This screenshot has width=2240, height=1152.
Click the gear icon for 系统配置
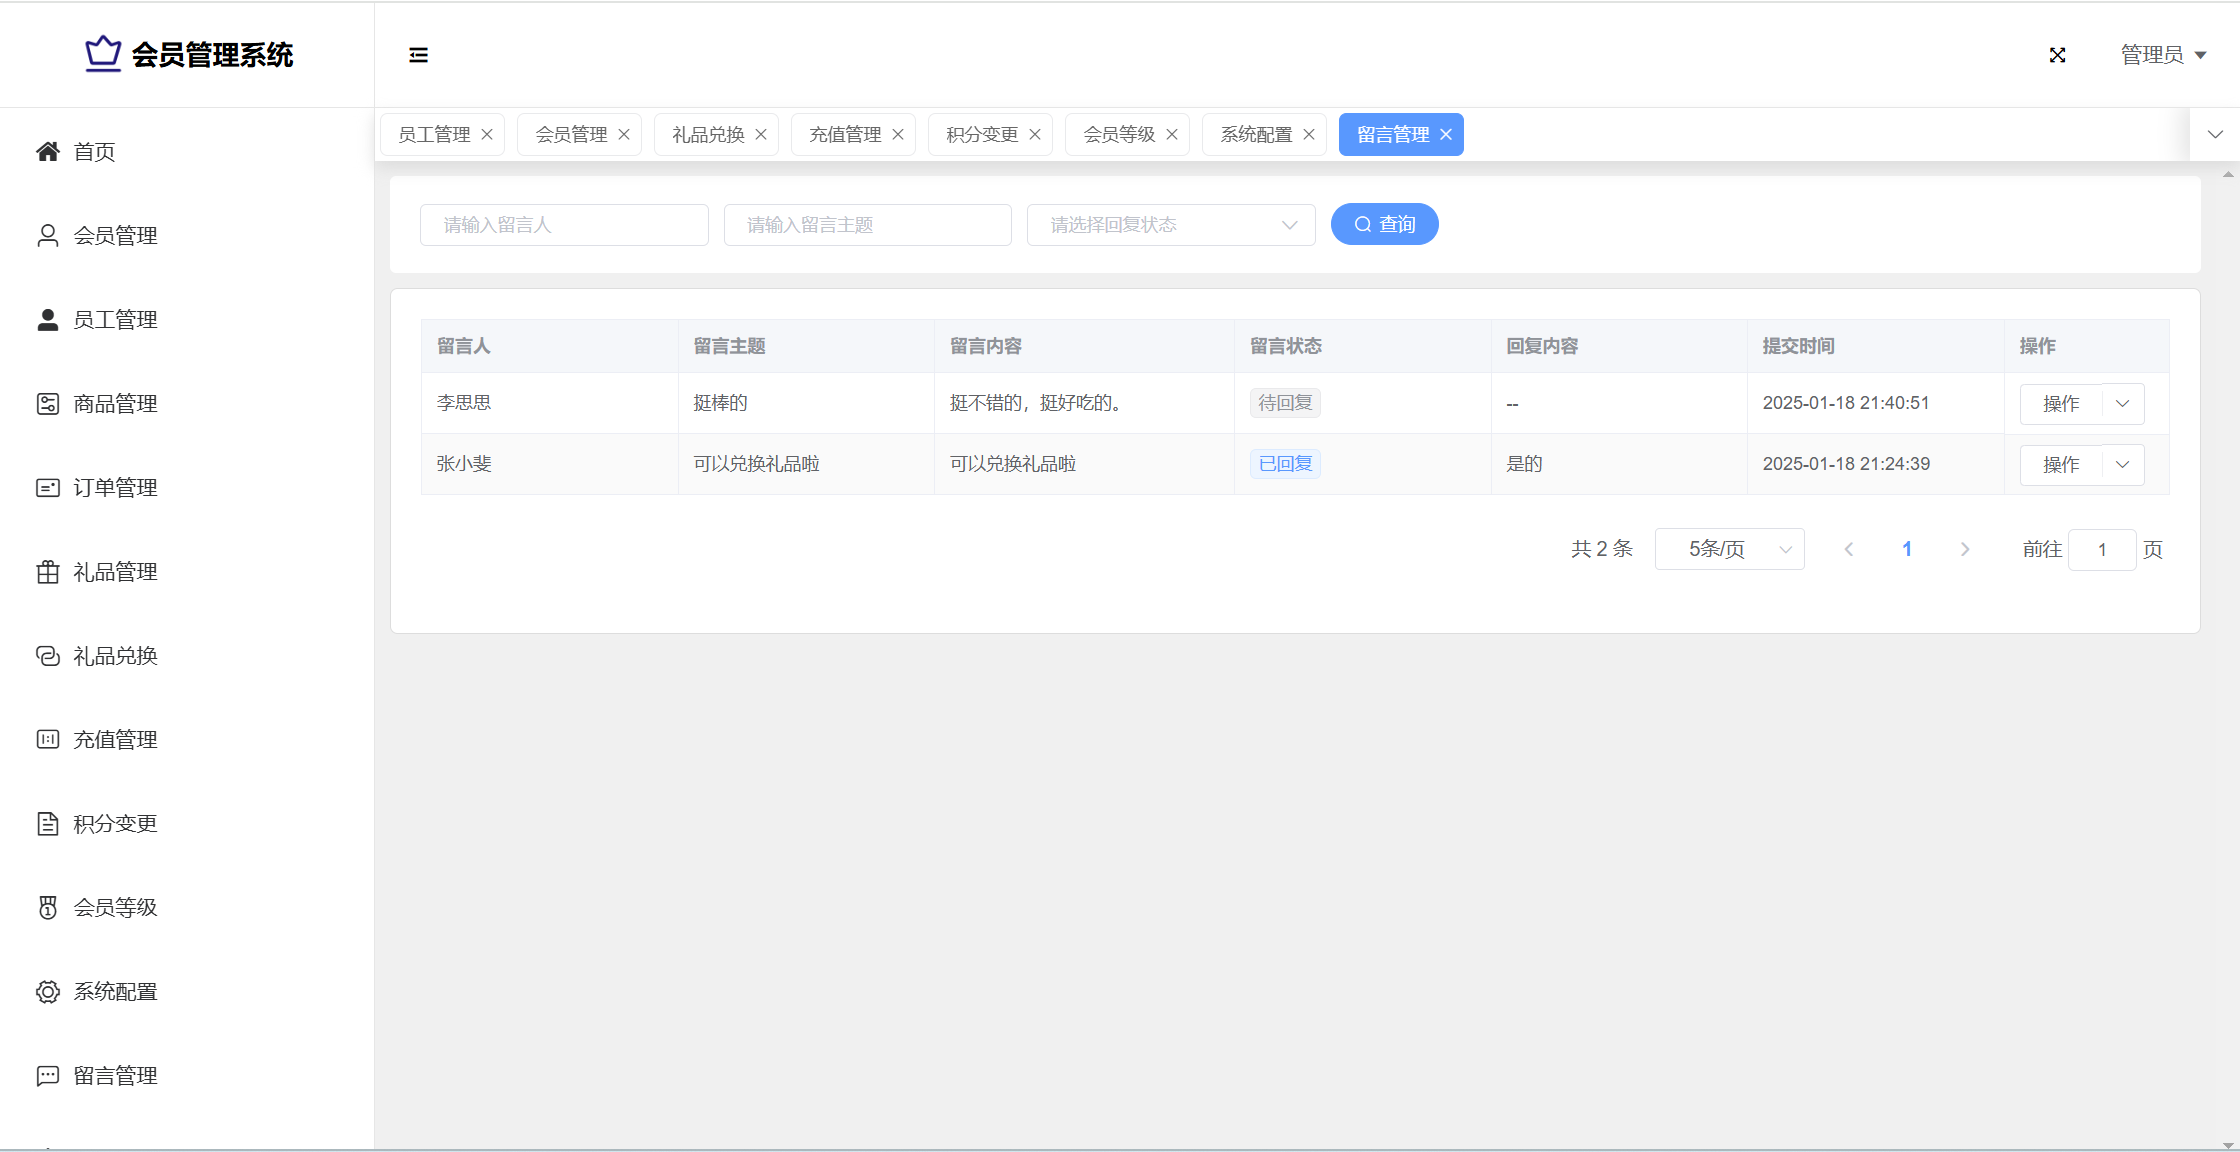(48, 992)
